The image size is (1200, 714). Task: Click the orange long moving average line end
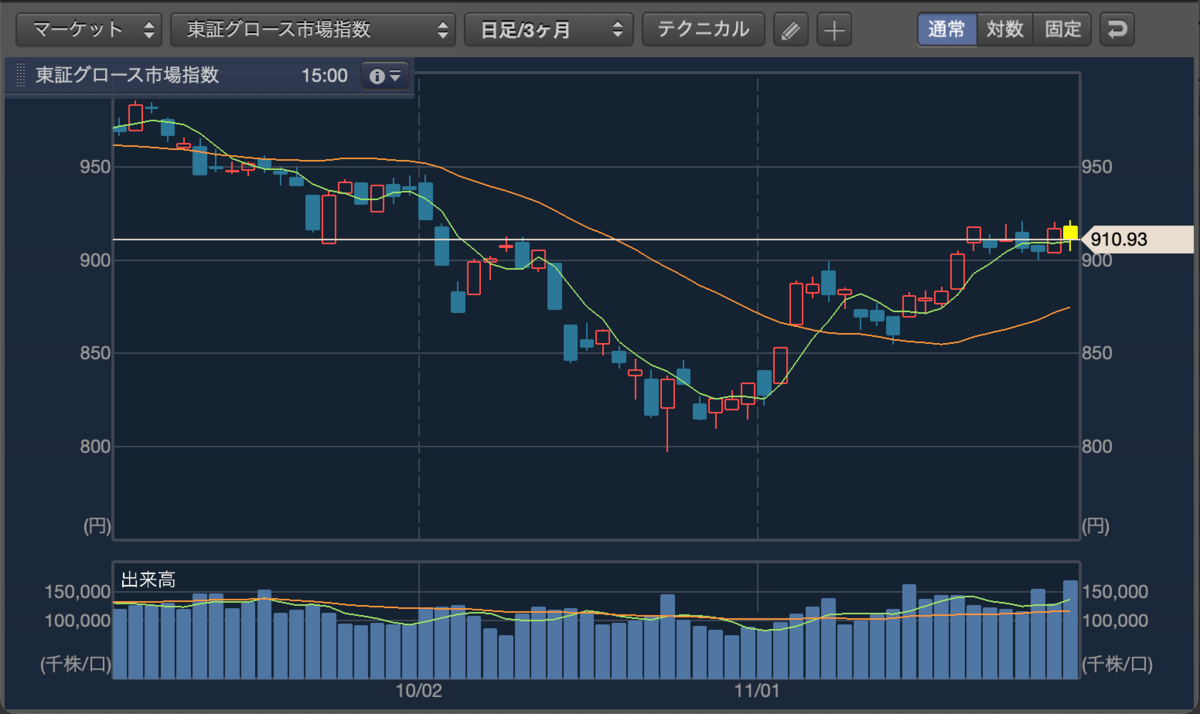1068,308
